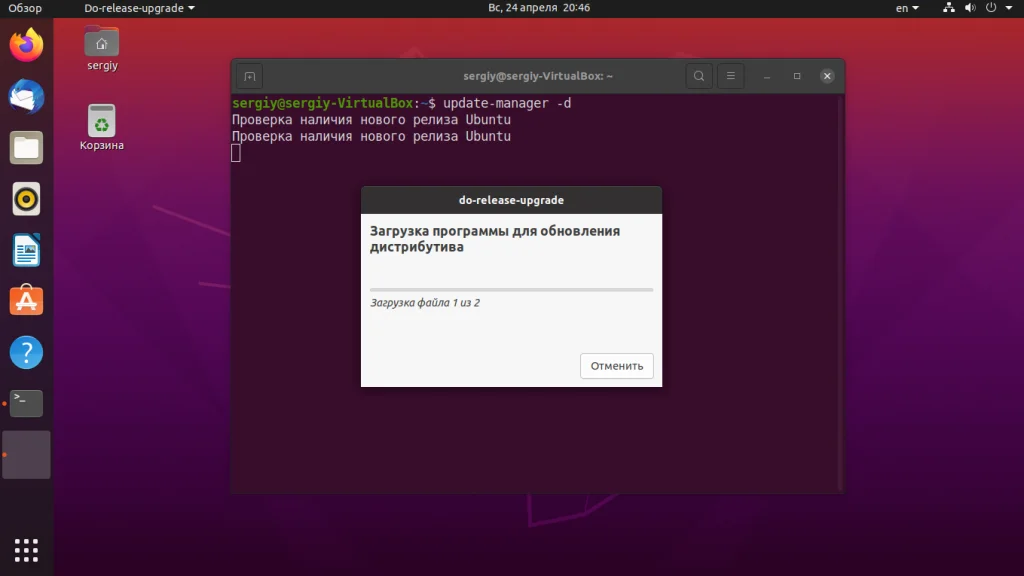Open search in the terminal header bar
This screenshot has height=576, width=1024.
click(x=699, y=75)
